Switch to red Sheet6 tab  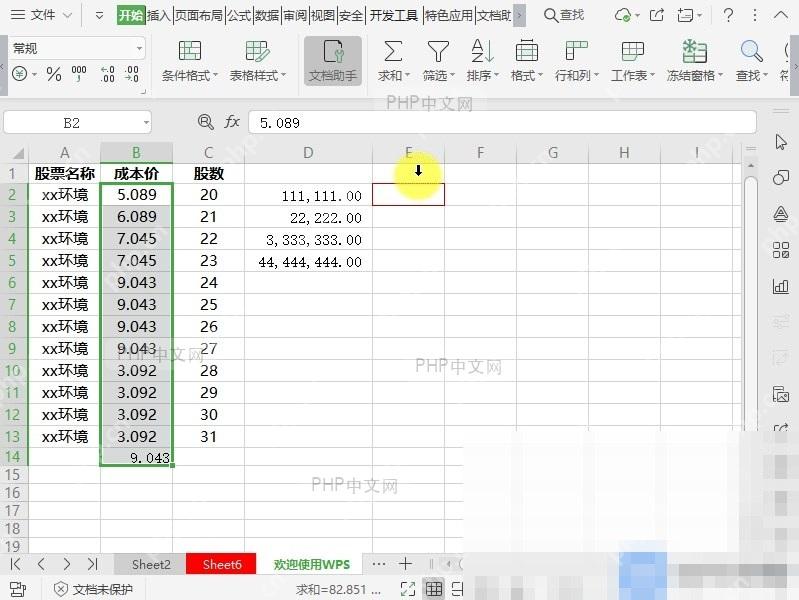point(221,564)
